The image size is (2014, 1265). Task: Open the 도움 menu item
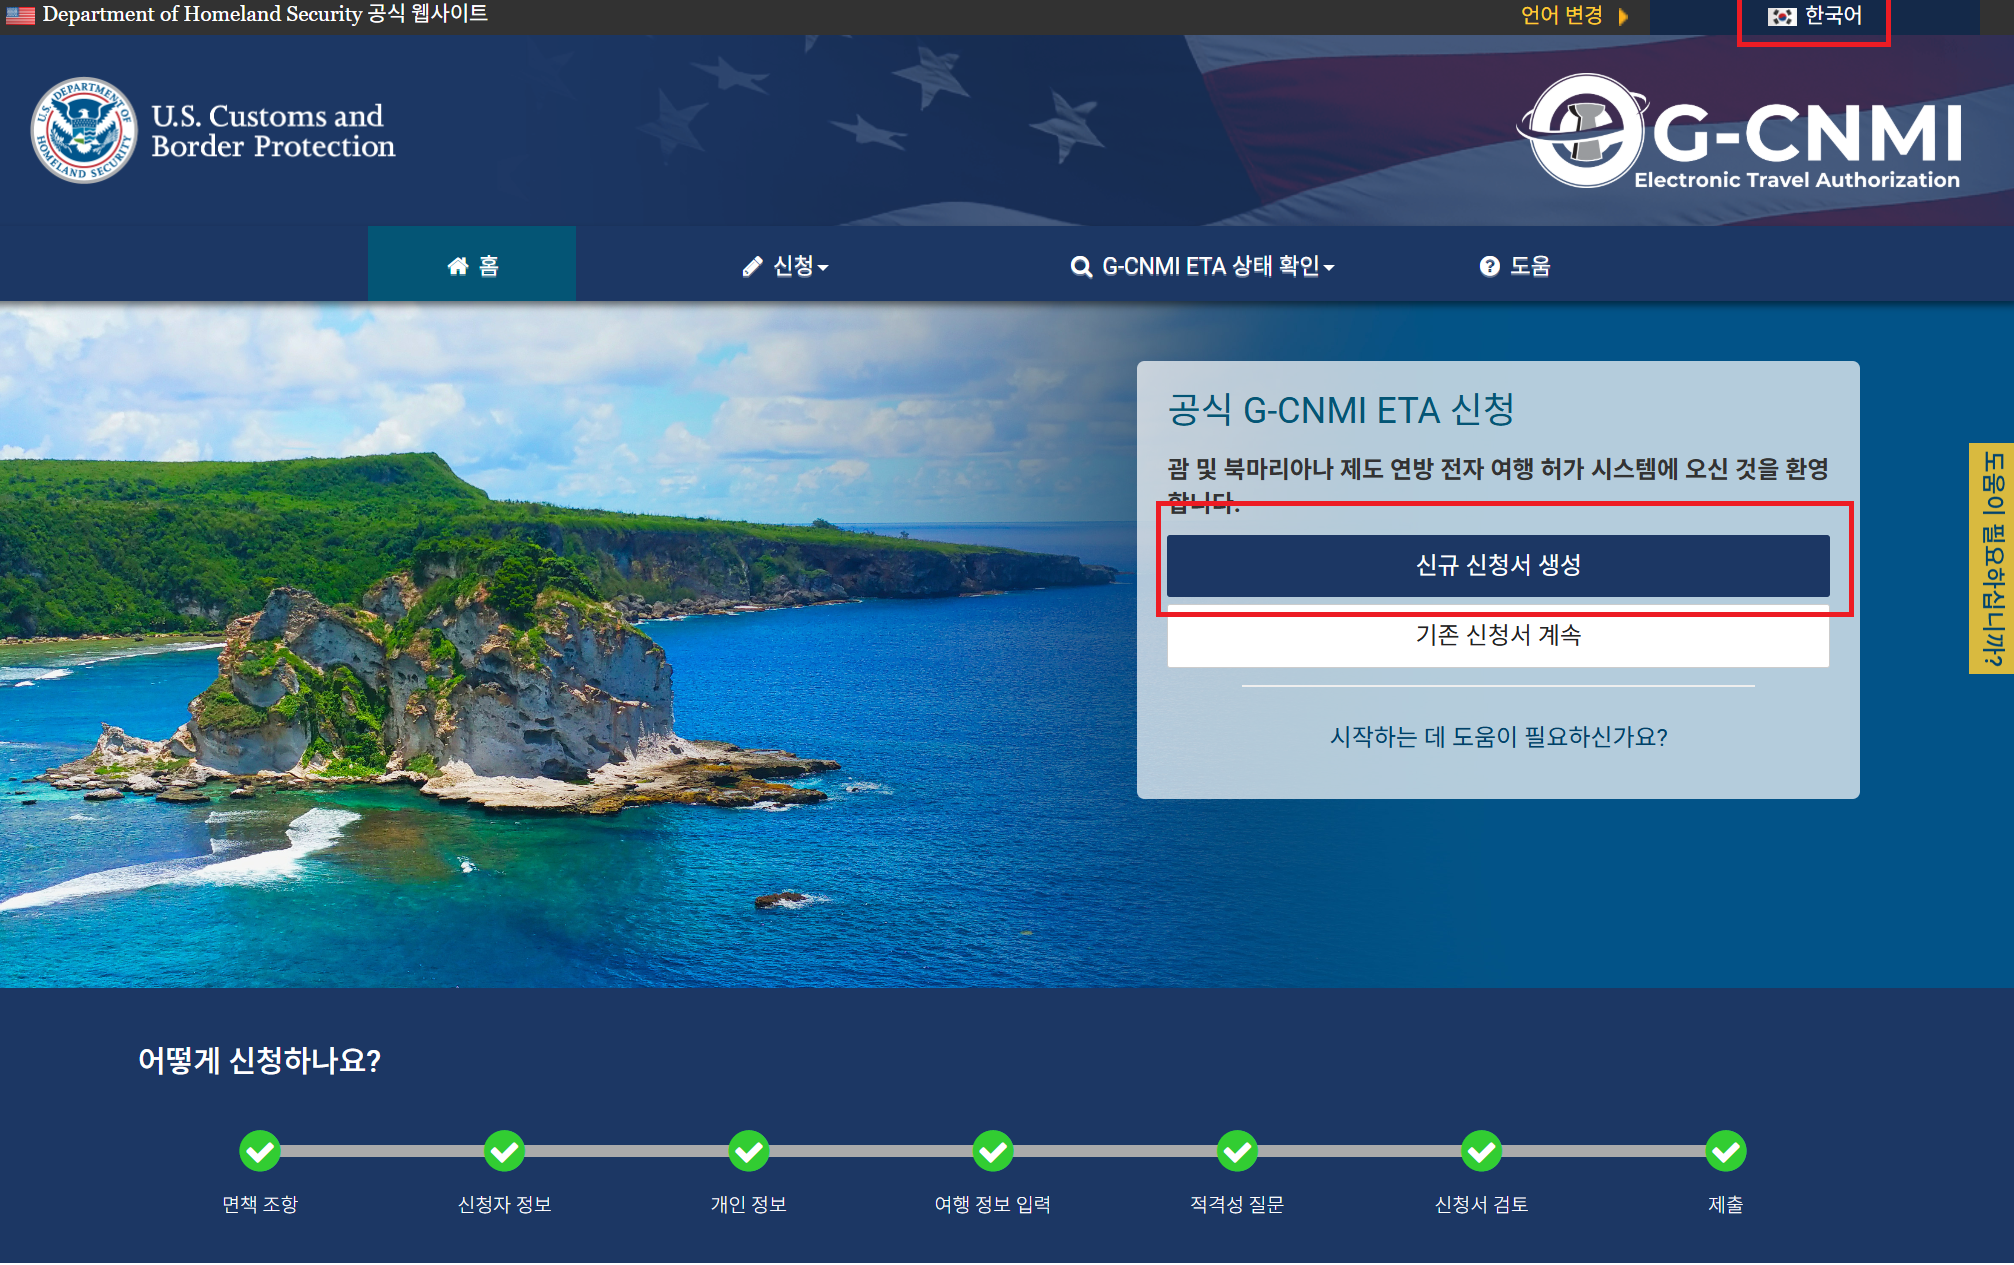pyautogui.click(x=1529, y=266)
